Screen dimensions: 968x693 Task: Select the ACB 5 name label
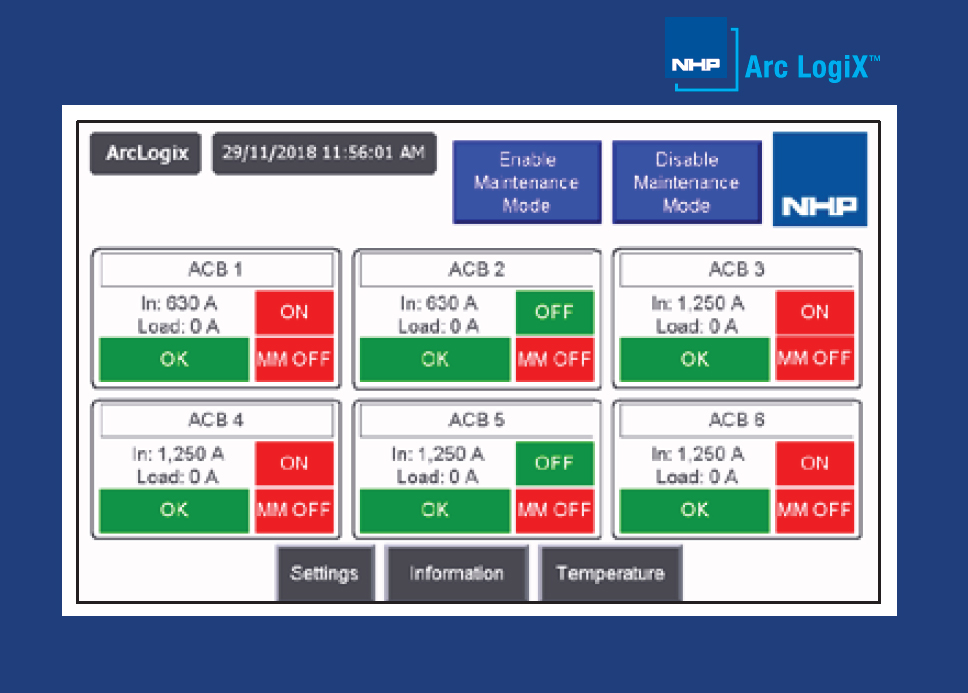point(476,421)
